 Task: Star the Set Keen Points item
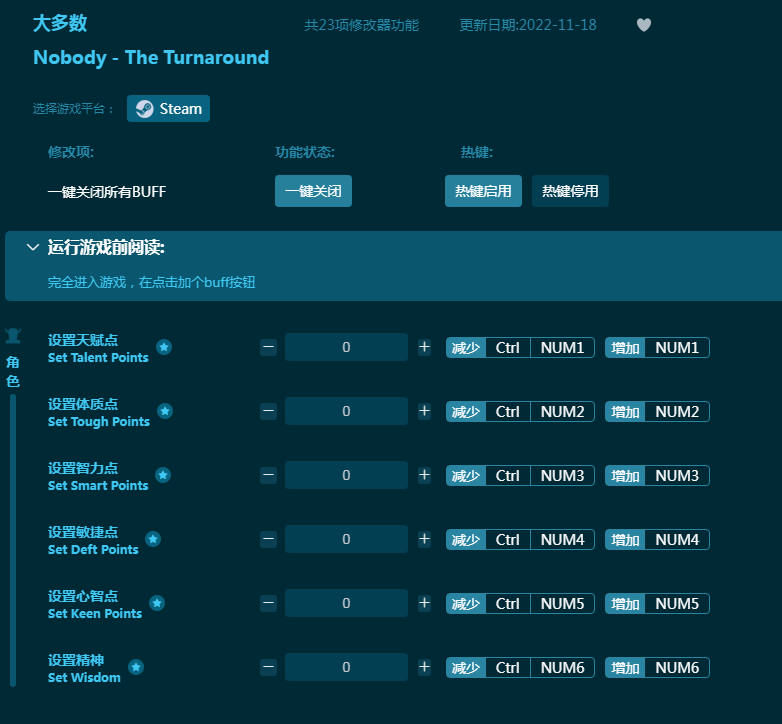(x=157, y=603)
